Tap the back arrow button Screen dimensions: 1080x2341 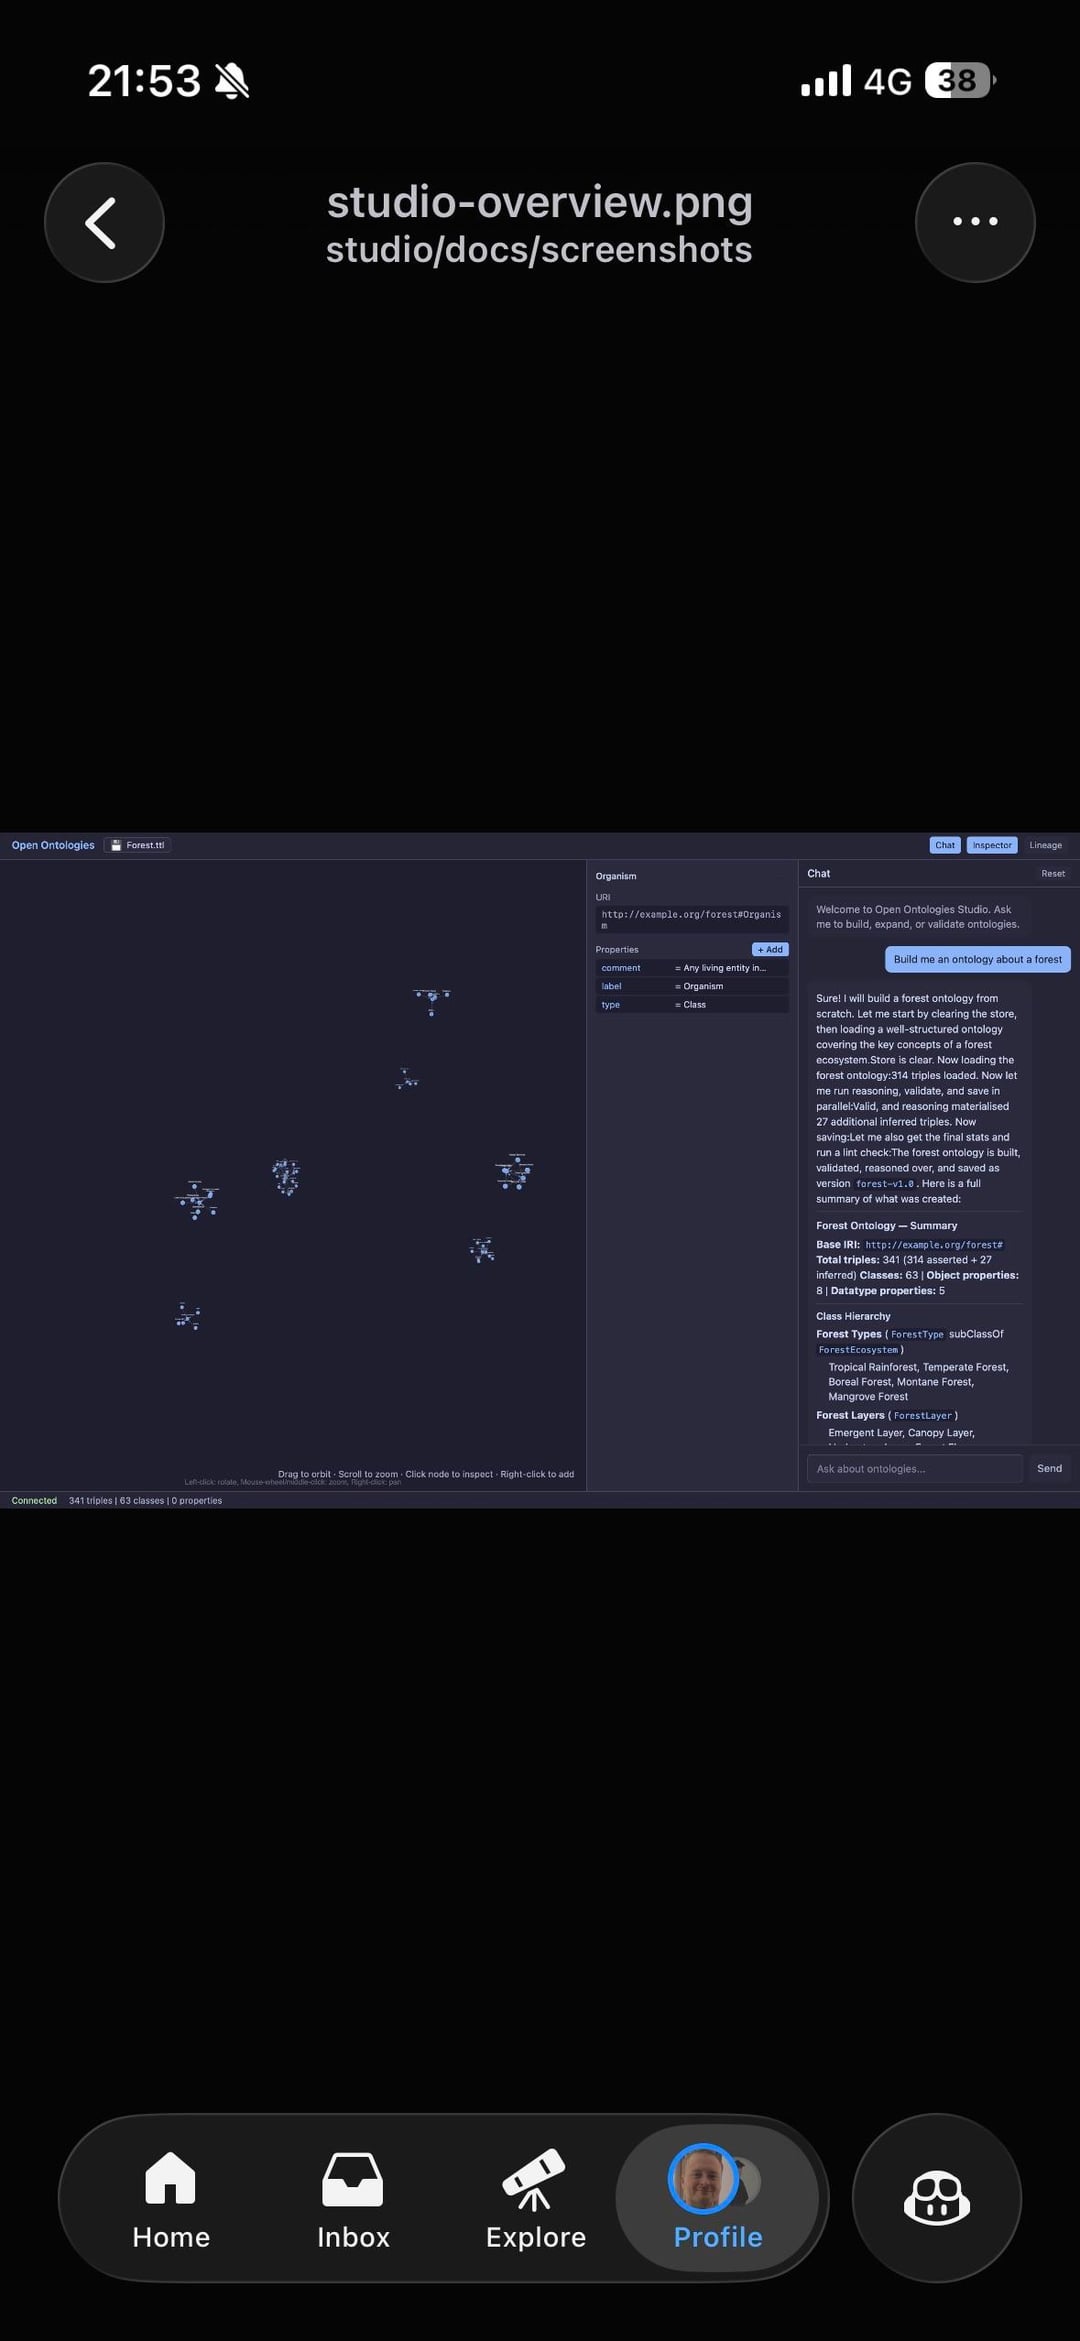(x=104, y=222)
